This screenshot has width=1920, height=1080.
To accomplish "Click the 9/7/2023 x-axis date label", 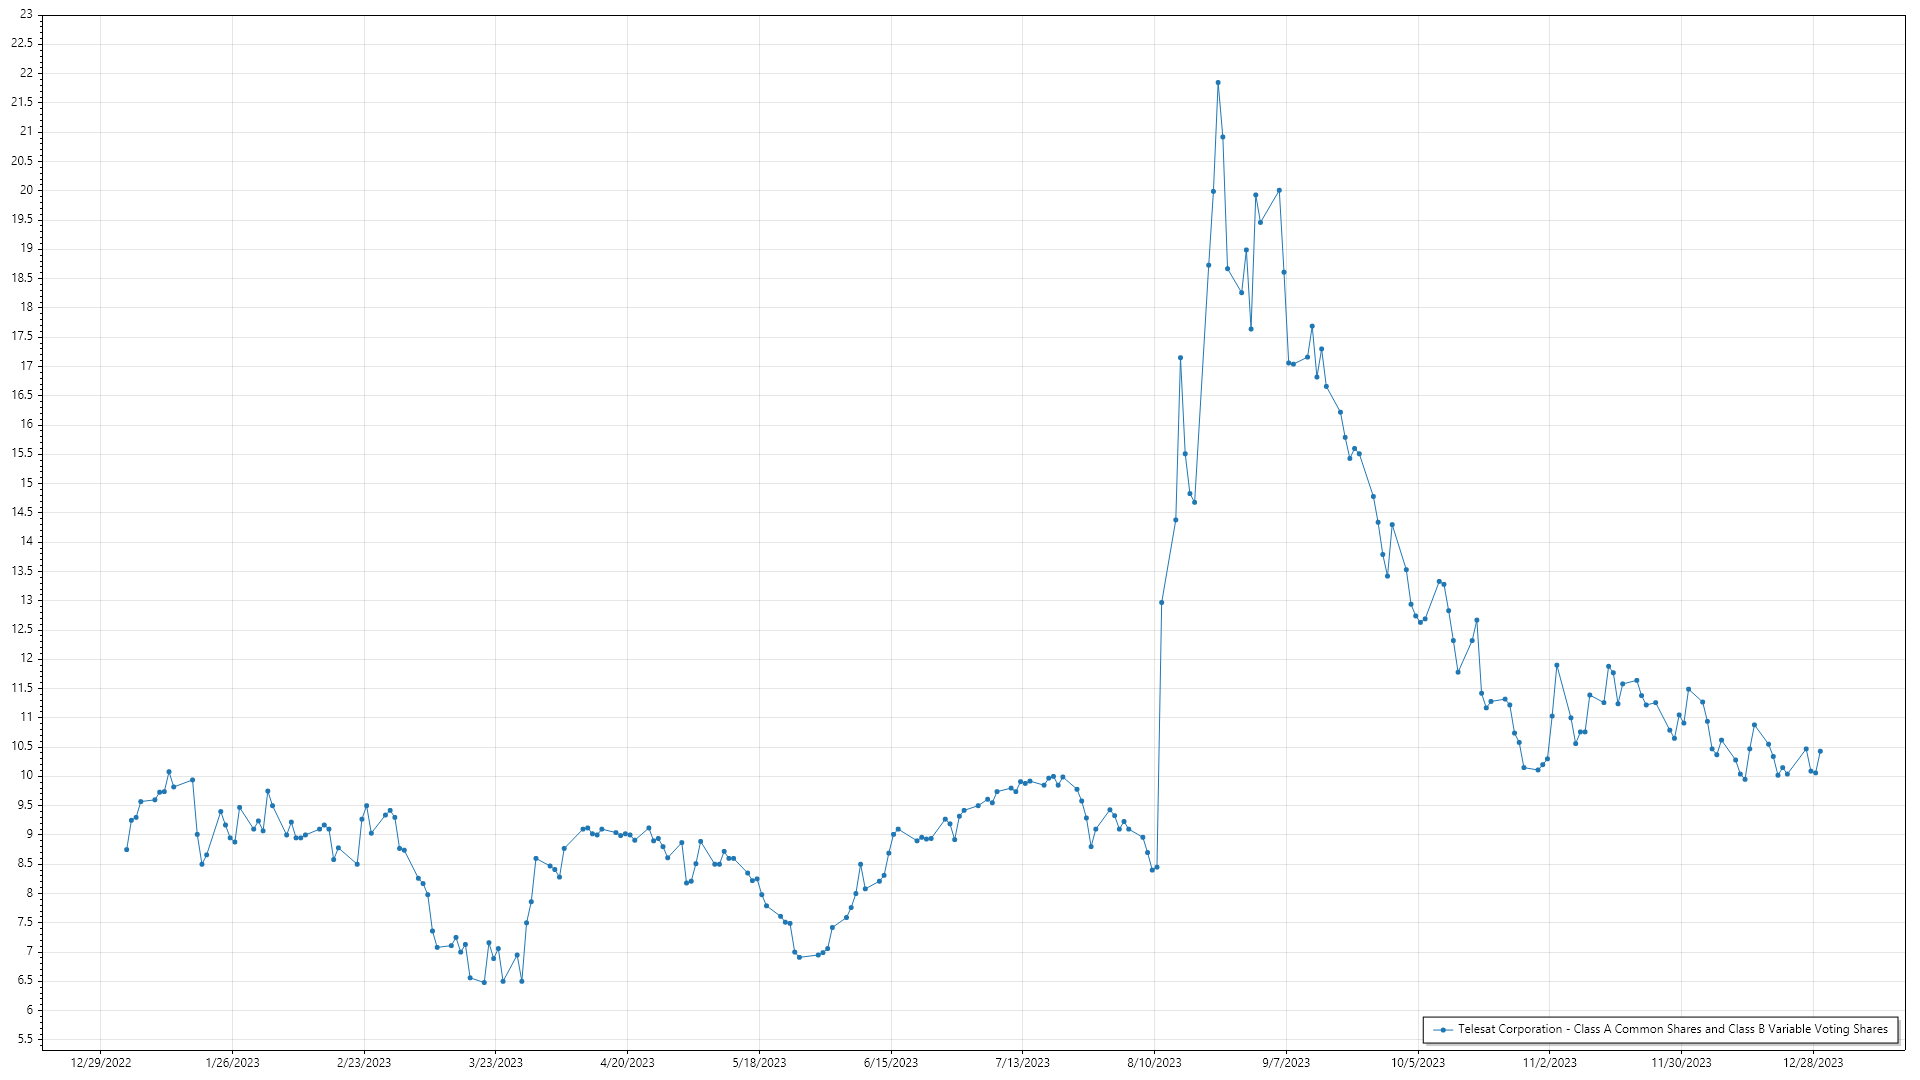I will pyautogui.click(x=1286, y=1063).
